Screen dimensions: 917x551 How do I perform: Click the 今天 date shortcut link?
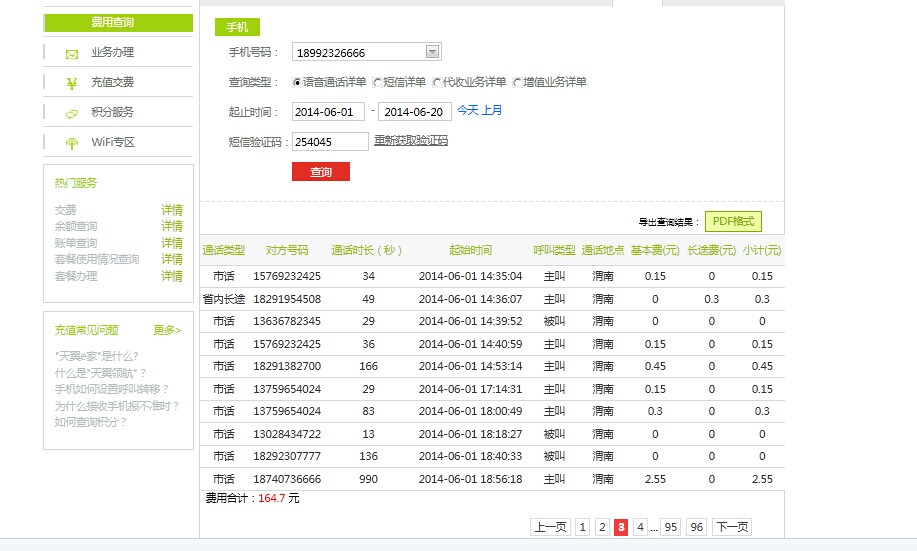pyautogui.click(x=467, y=111)
